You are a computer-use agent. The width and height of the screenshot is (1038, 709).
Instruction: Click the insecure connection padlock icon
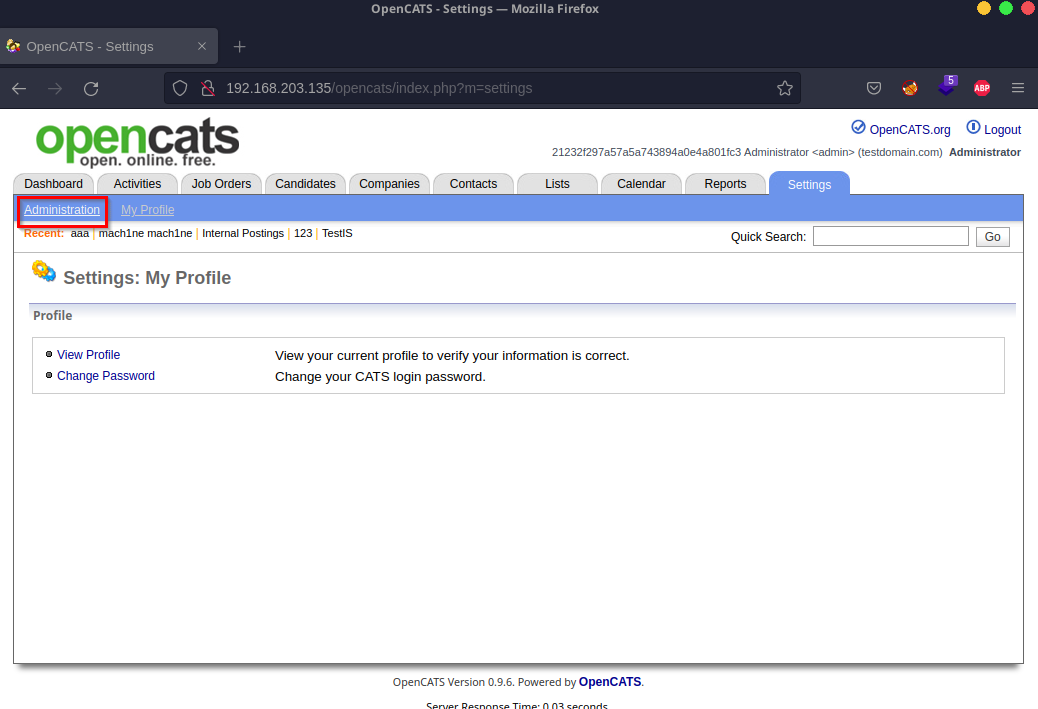[208, 88]
